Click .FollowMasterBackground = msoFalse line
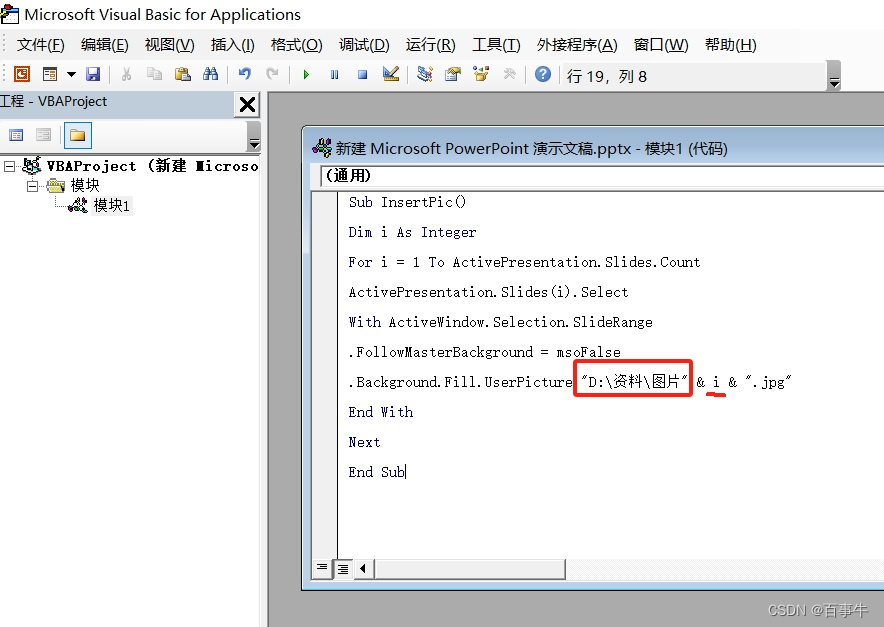884x627 pixels. tap(484, 352)
